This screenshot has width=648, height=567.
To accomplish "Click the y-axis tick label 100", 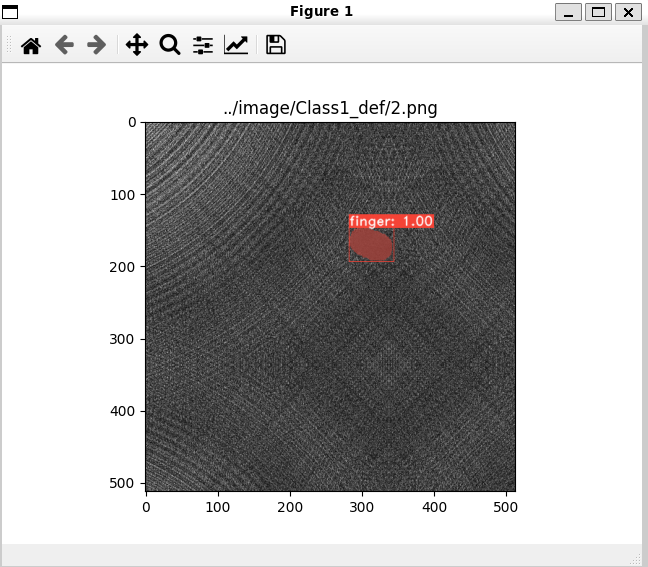I will point(122,195).
